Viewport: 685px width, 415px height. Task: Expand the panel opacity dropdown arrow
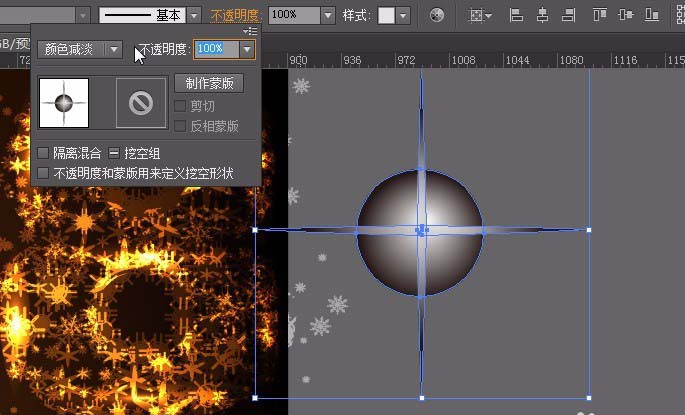(247, 49)
